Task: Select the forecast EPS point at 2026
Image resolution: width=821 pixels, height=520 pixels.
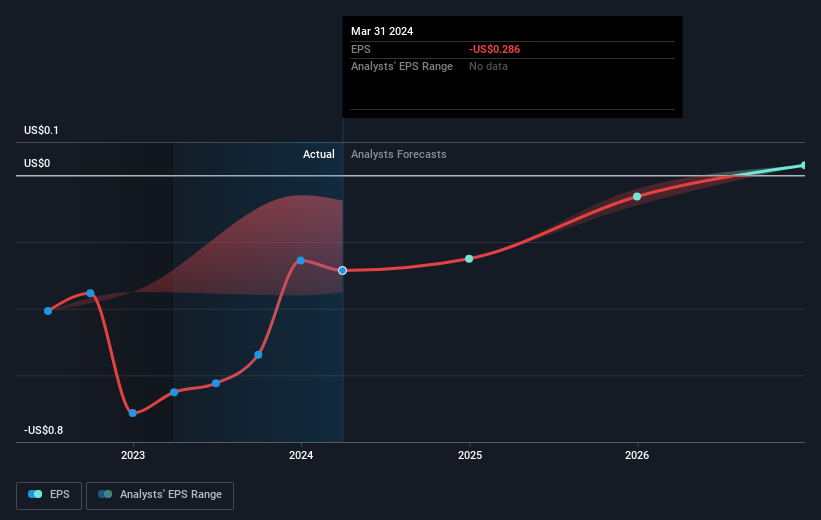Action: click(637, 196)
